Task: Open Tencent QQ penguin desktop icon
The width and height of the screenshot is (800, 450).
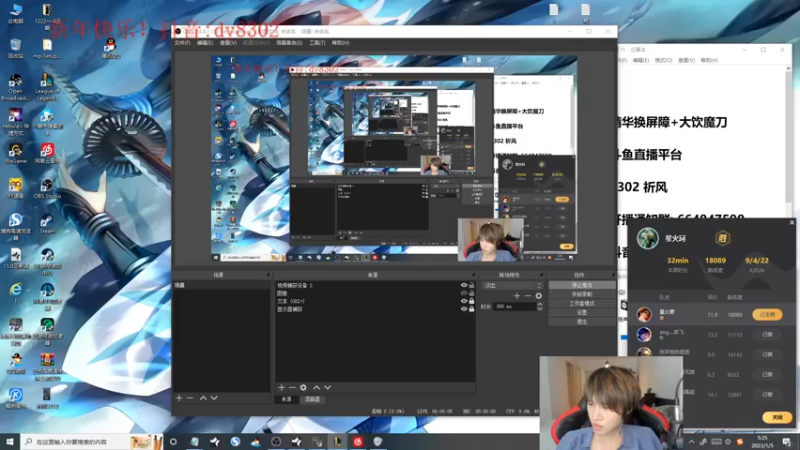Action: (110, 48)
